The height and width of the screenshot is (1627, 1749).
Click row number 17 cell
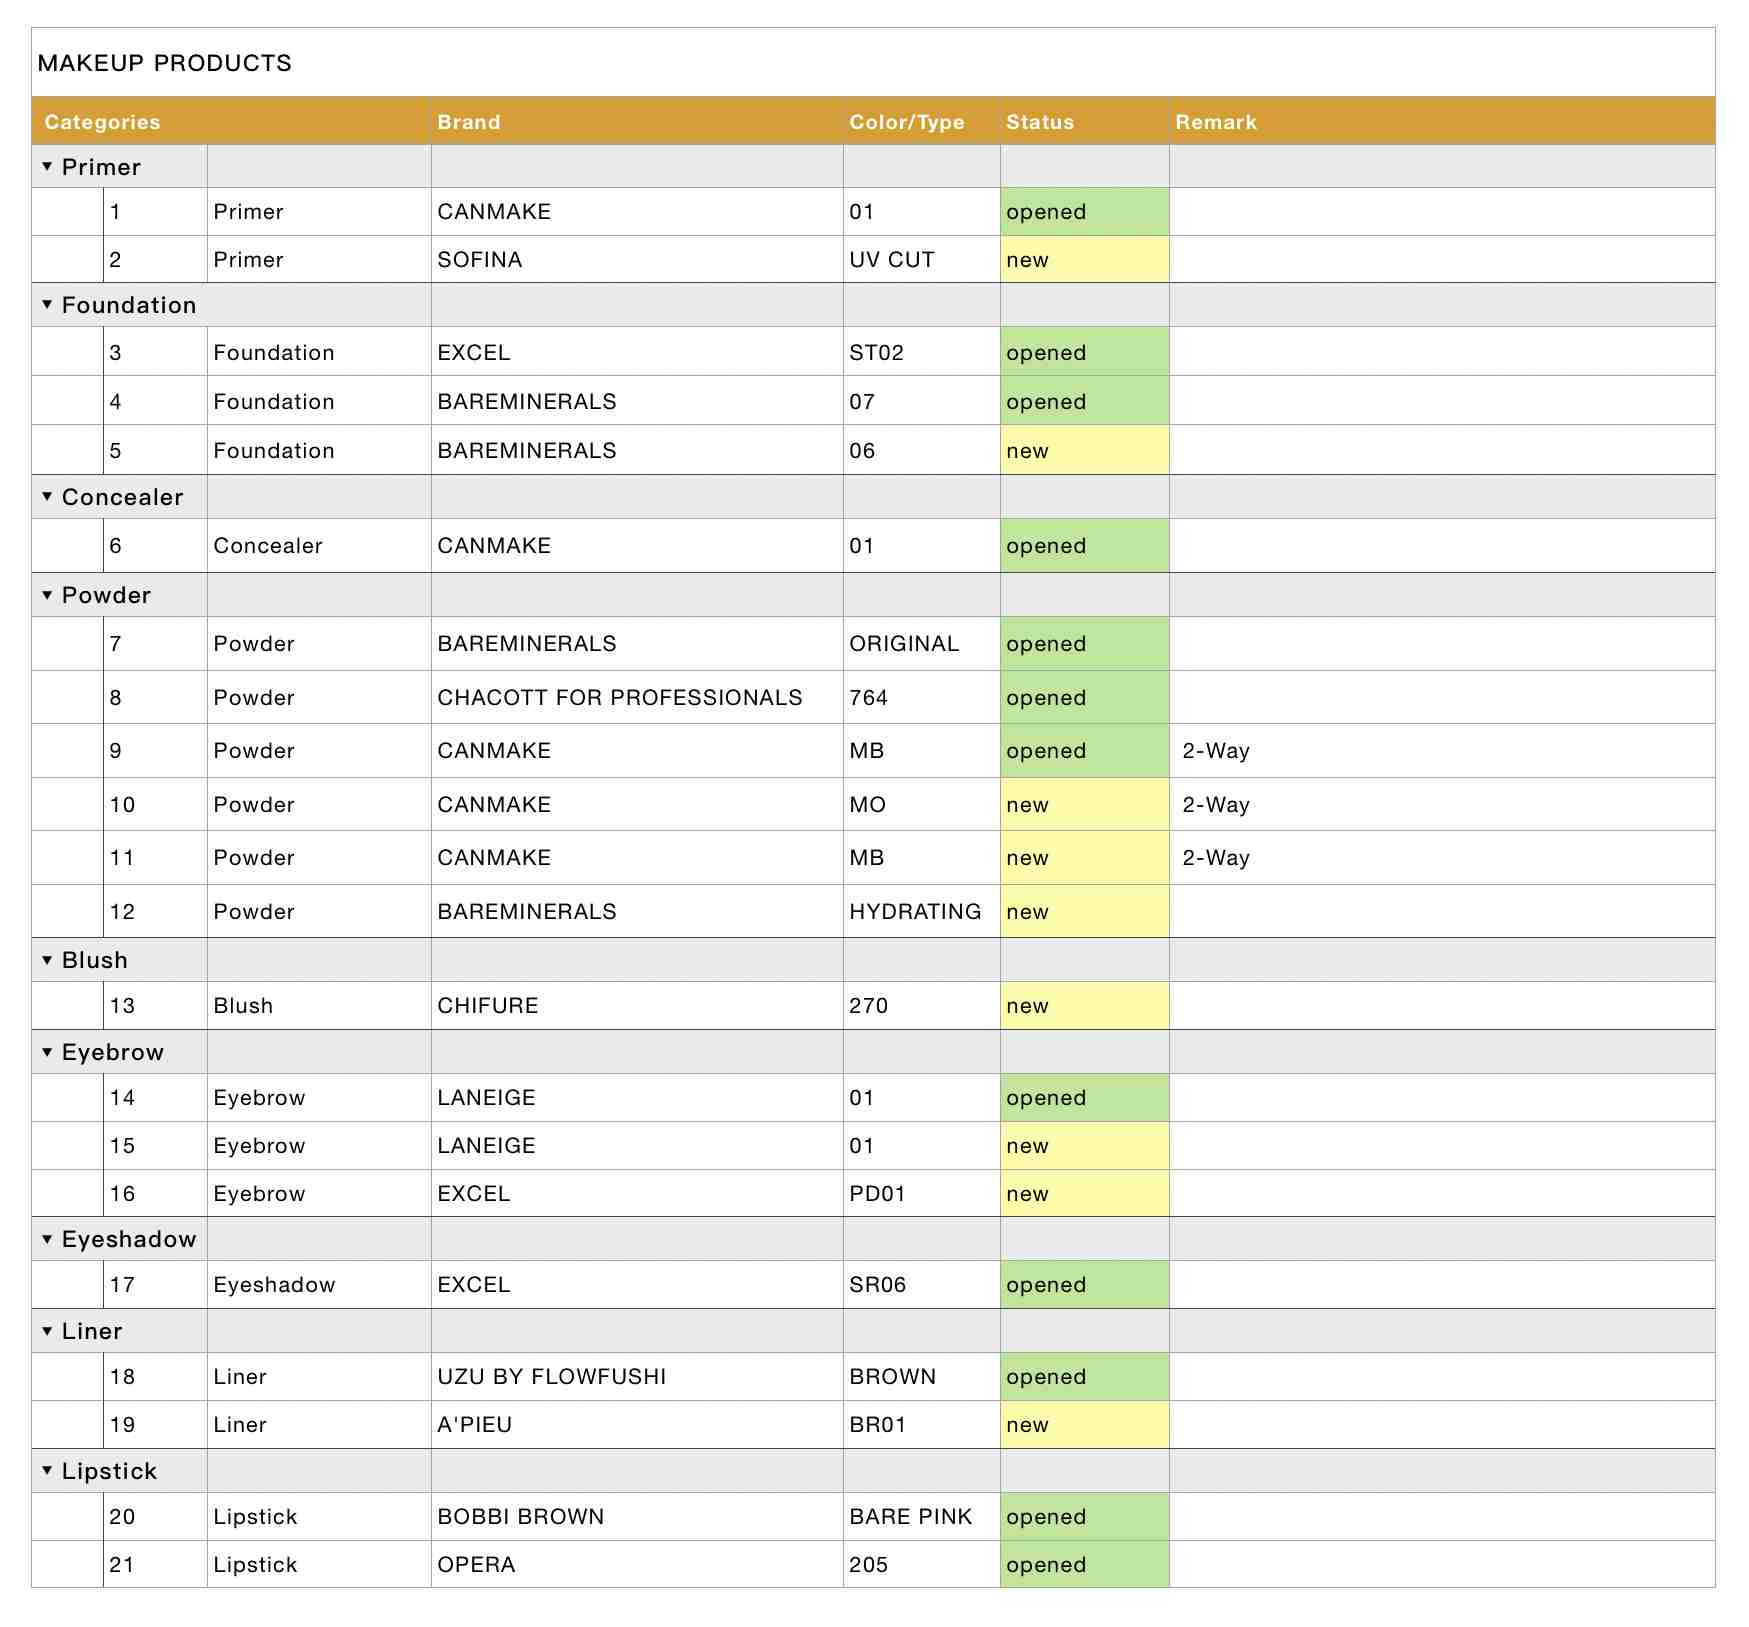point(155,1284)
